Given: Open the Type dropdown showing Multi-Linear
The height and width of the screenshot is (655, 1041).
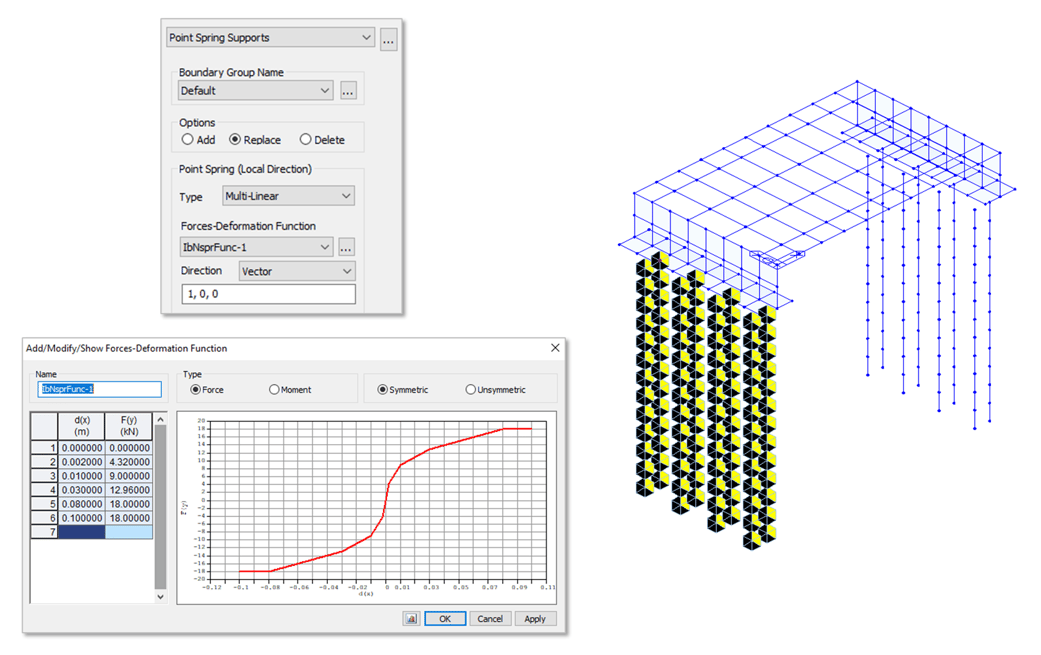Looking at the screenshot, I should click(287, 195).
